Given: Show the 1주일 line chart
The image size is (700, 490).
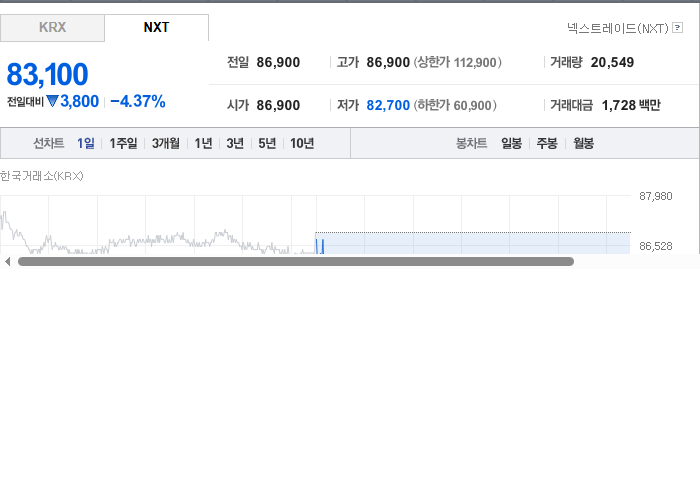Looking at the screenshot, I should [x=123, y=143].
